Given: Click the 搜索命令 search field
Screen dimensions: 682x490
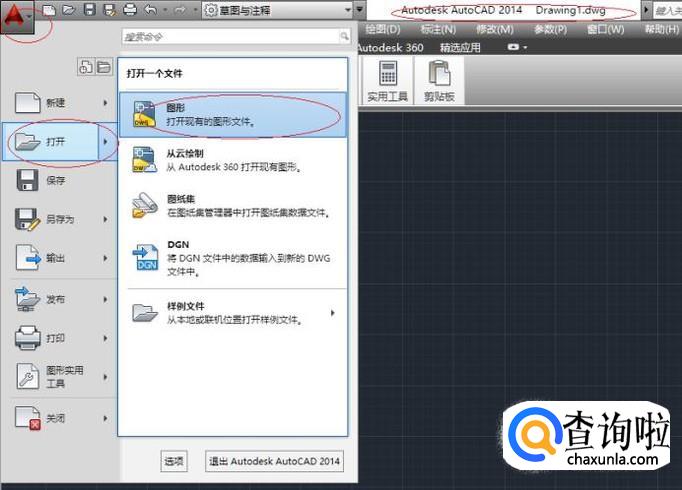Looking at the screenshot, I should click(x=232, y=37).
